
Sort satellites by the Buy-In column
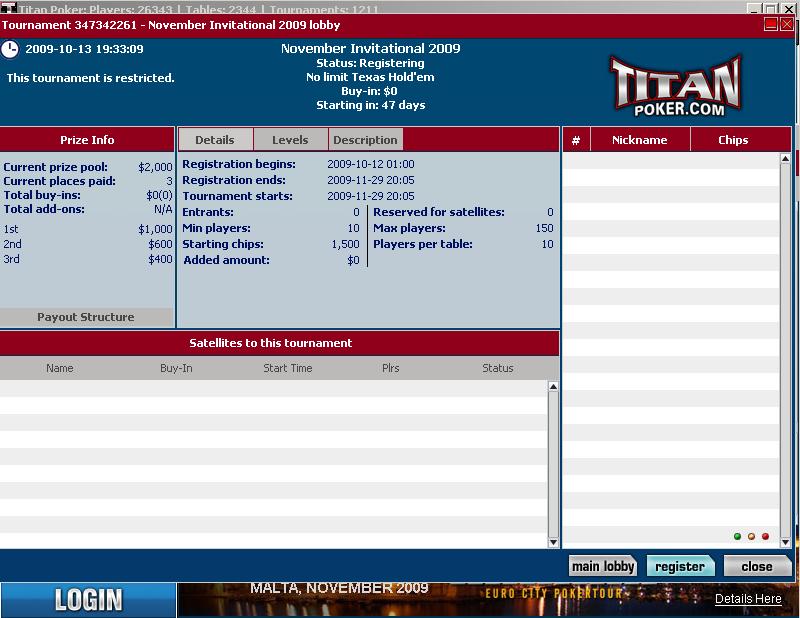[x=176, y=368]
